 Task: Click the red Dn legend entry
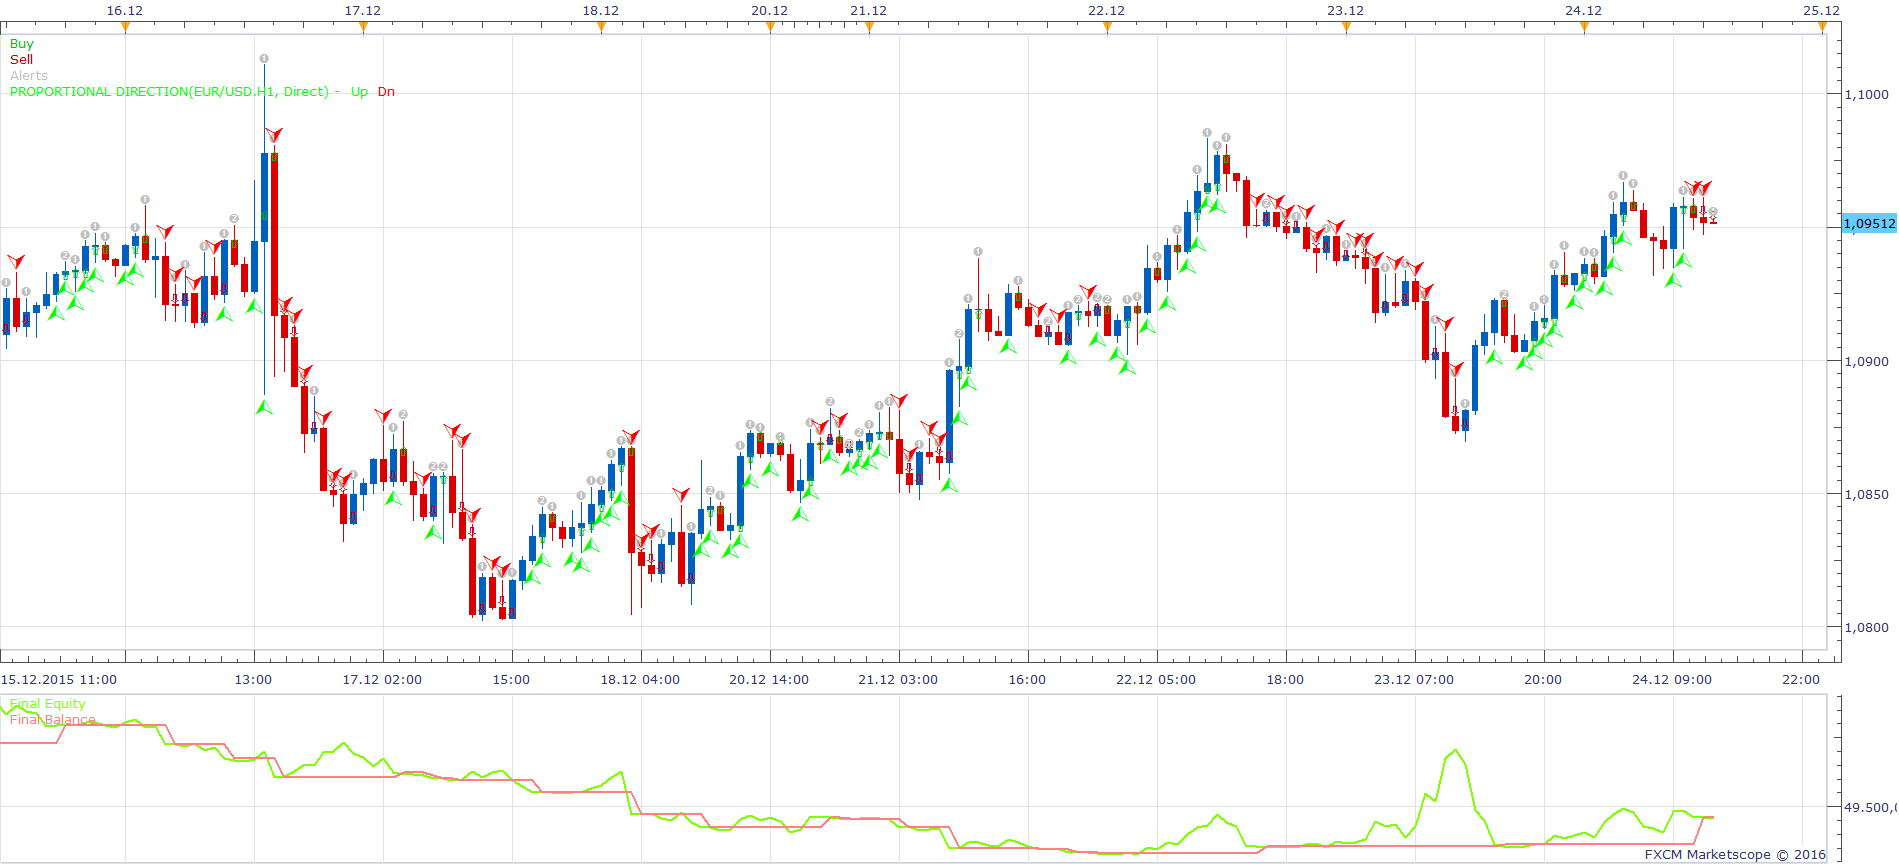(386, 92)
